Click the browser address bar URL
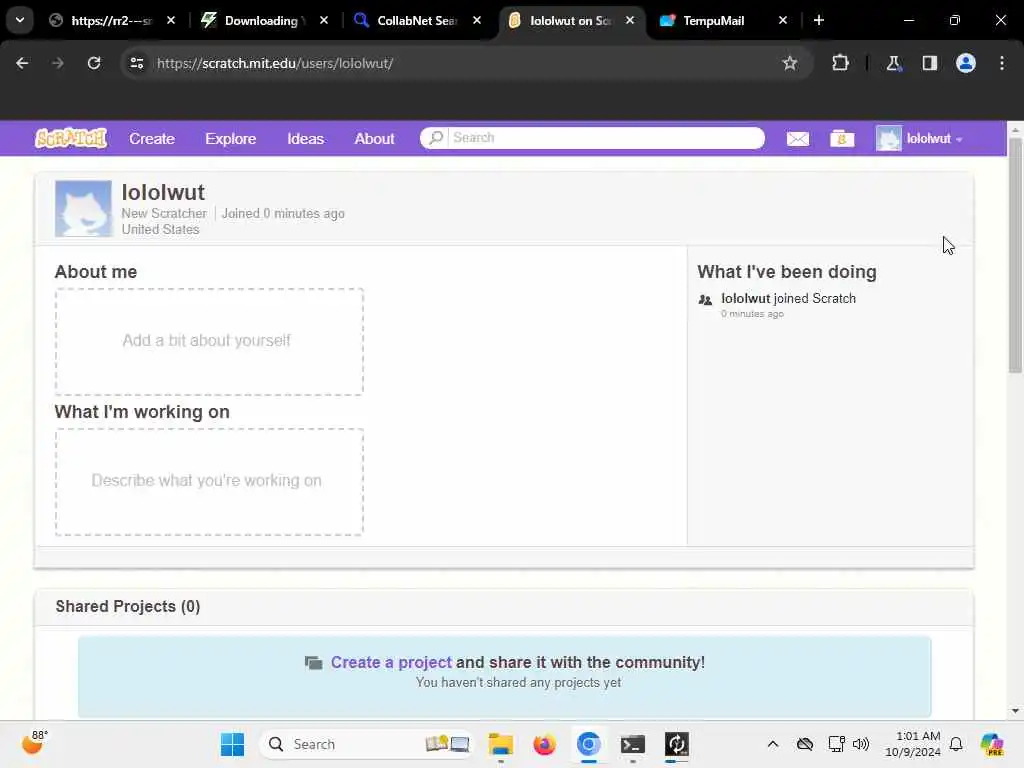Image resolution: width=1024 pixels, height=768 pixels. (x=275, y=63)
